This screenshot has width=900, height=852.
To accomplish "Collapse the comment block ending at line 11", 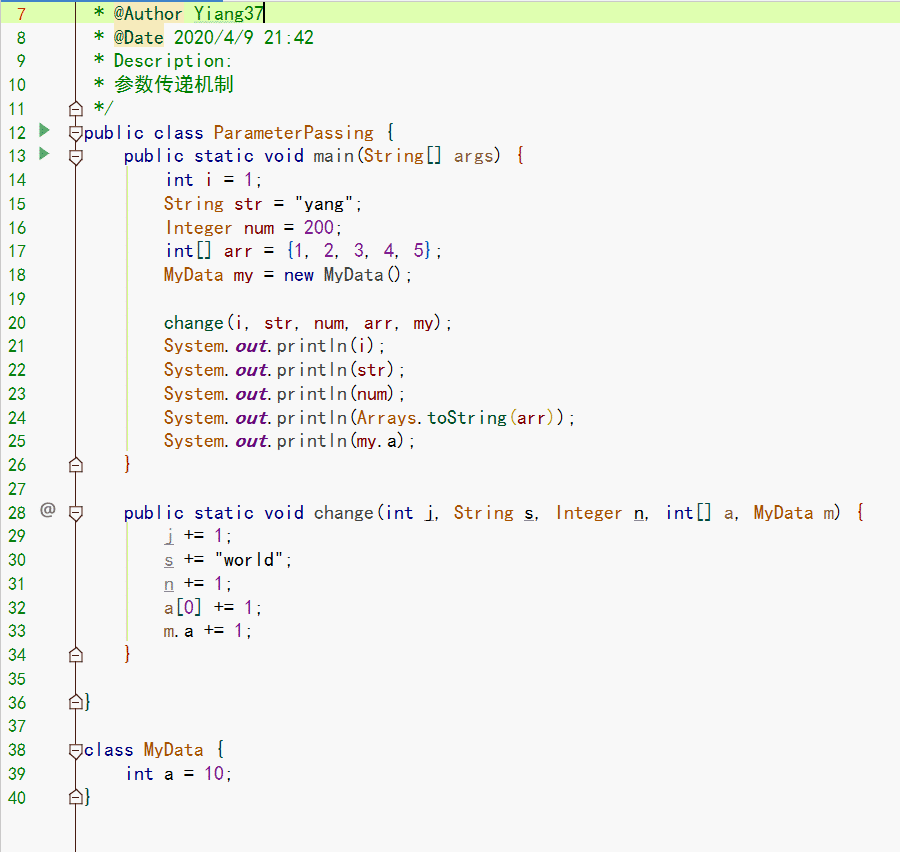I will (76, 109).
